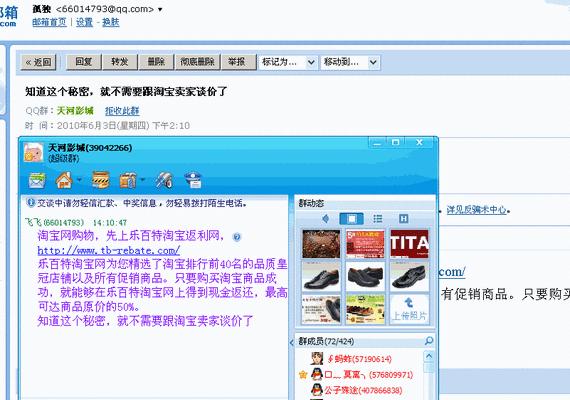The width and height of the screenshot is (570, 400).
Task: Click email subject 知道这个秘密 title
Action: click(126, 91)
